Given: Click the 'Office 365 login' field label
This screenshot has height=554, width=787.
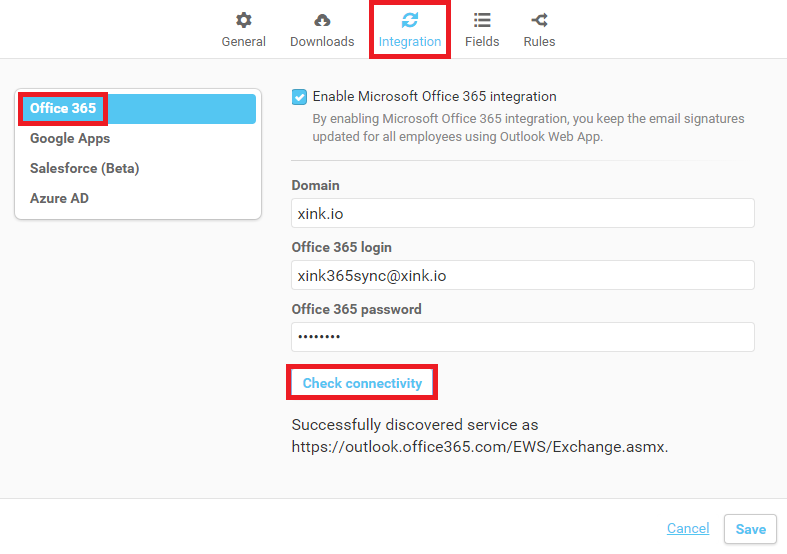Looking at the screenshot, I should click(341, 247).
